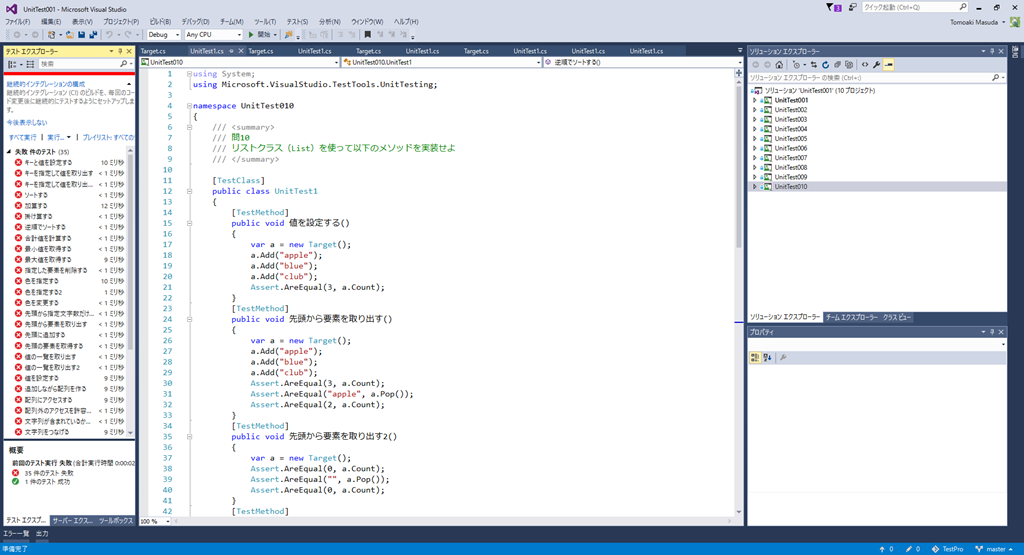This screenshot has height=555, width=1024.
Task: Open the テスト(S) menu
Action: tap(297, 21)
